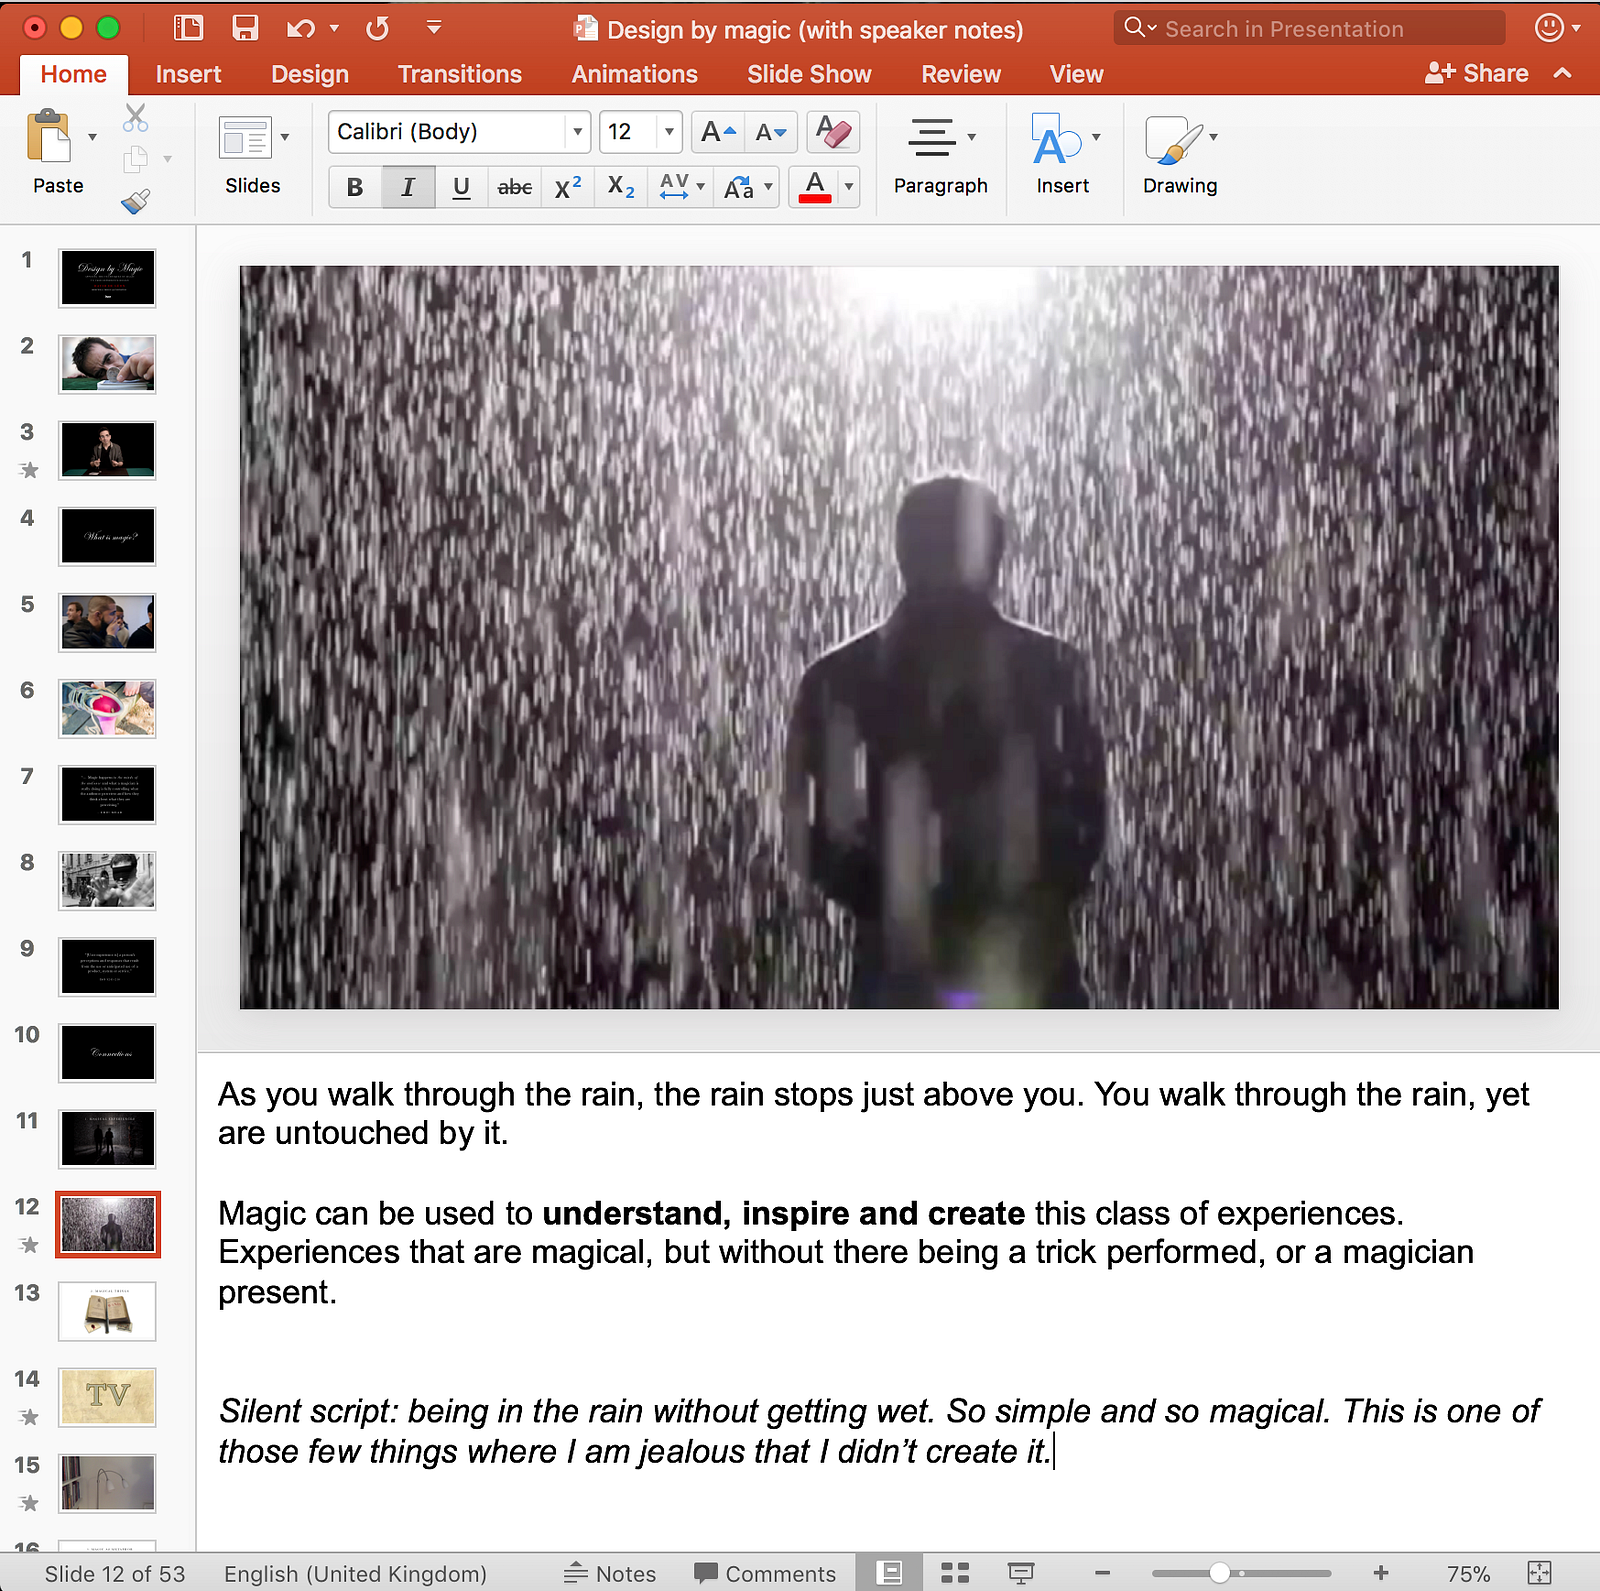Toggle Italic formatting
Image resolution: width=1600 pixels, height=1591 pixels.
[x=408, y=187]
